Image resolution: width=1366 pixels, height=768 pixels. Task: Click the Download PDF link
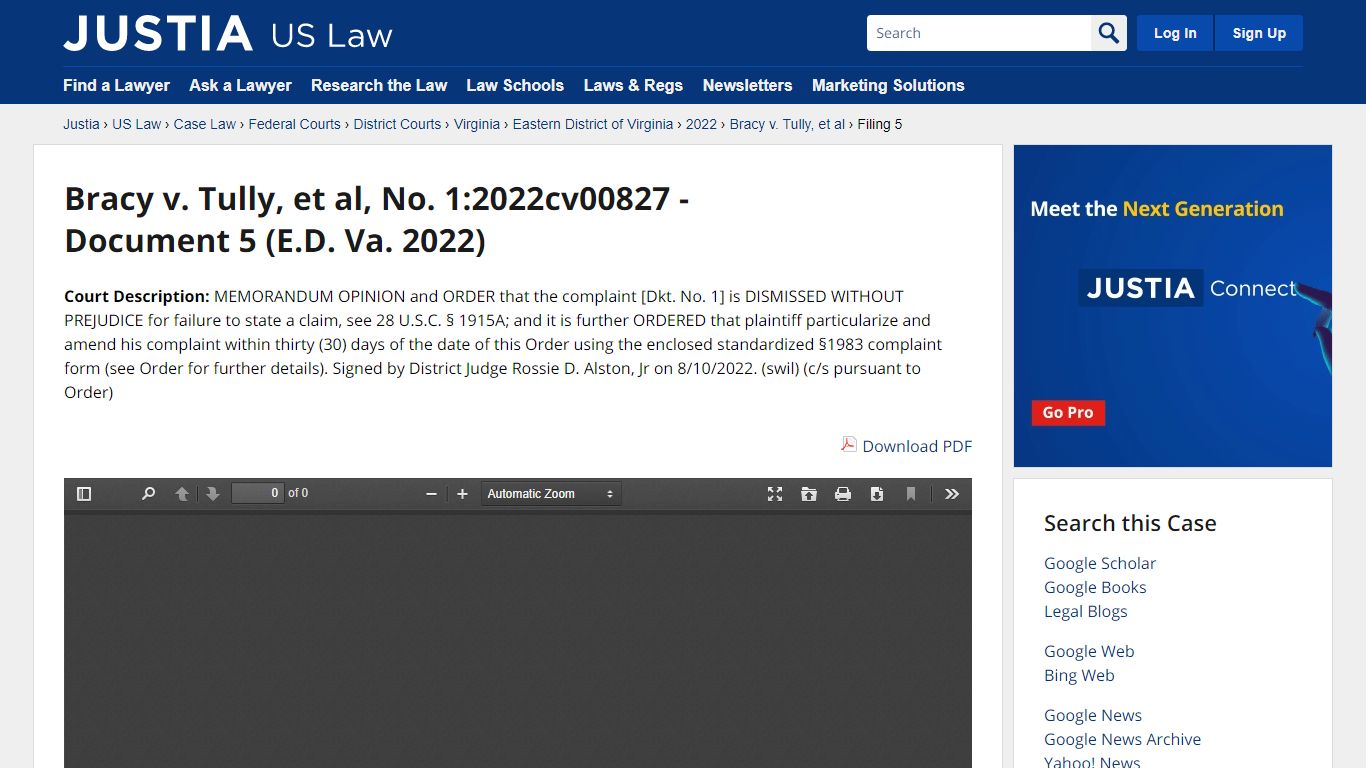917,446
